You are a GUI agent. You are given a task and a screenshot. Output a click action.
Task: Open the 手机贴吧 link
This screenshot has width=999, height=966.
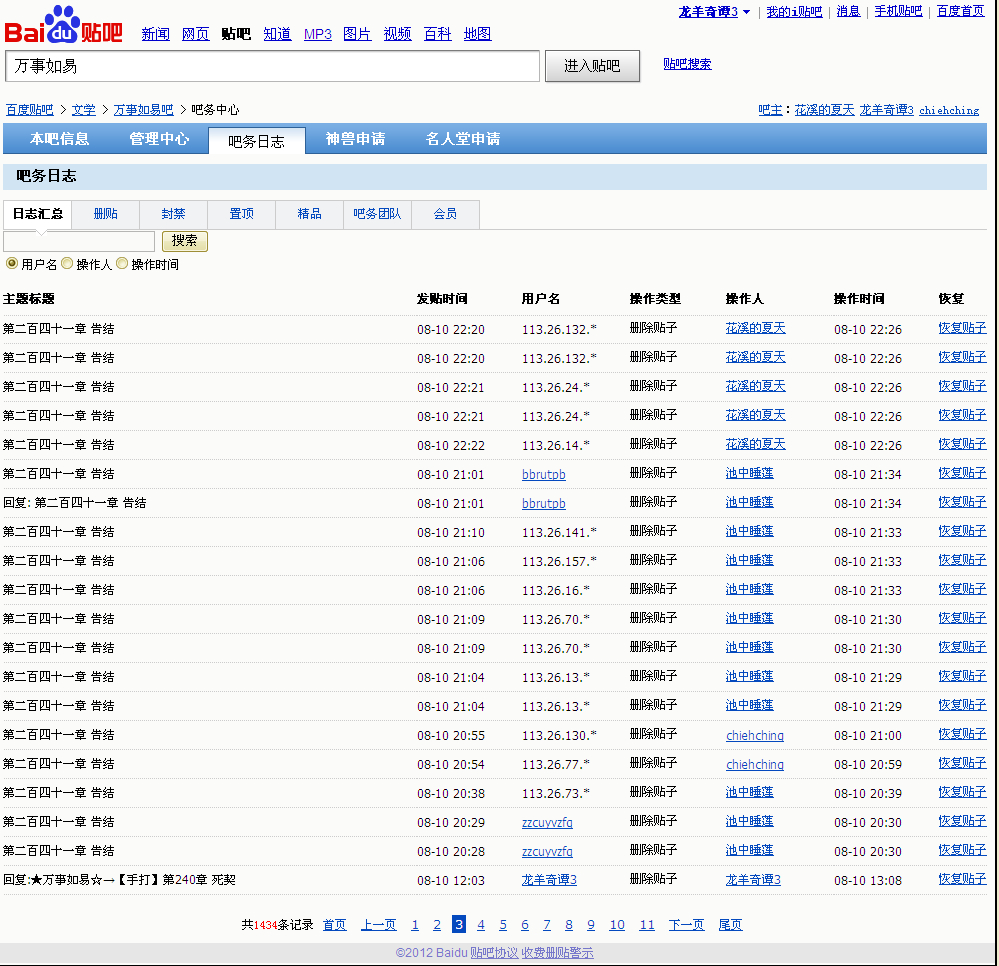tap(898, 11)
